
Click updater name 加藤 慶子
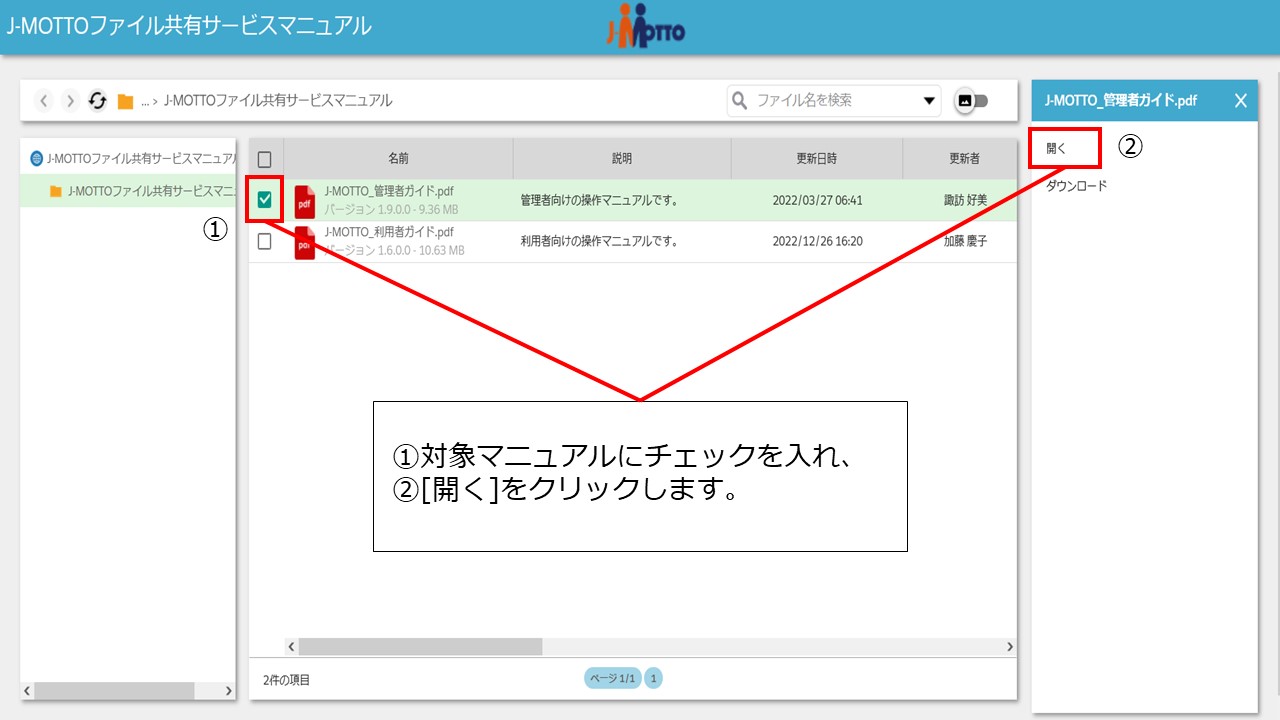(x=965, y=241)
